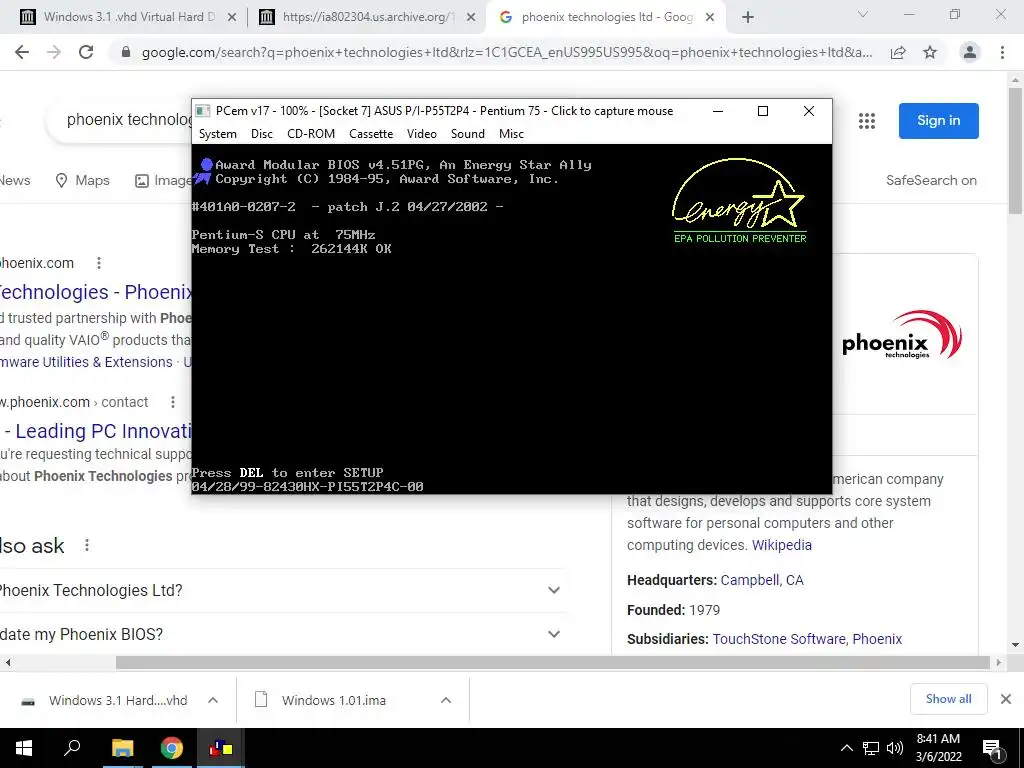Go back to the previous page
The width and height of the screenshot is (1024, 768).
coord(22,52)
